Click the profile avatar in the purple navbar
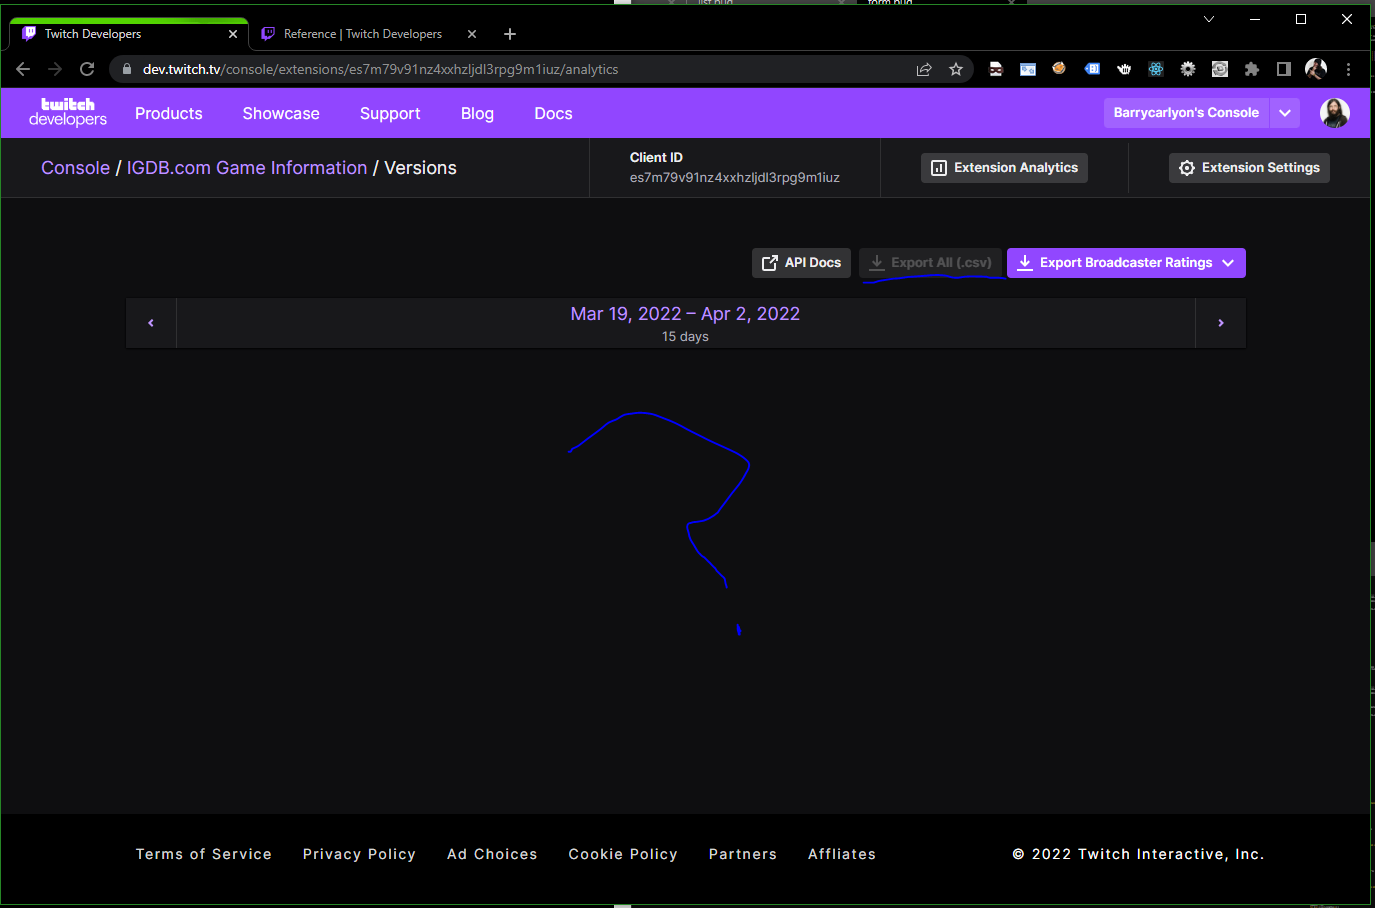 [x=1335, y=112]
